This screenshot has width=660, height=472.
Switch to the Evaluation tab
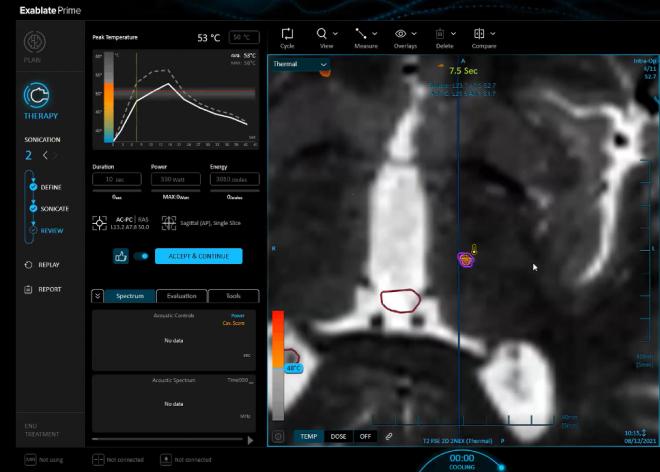click(182, 296)
